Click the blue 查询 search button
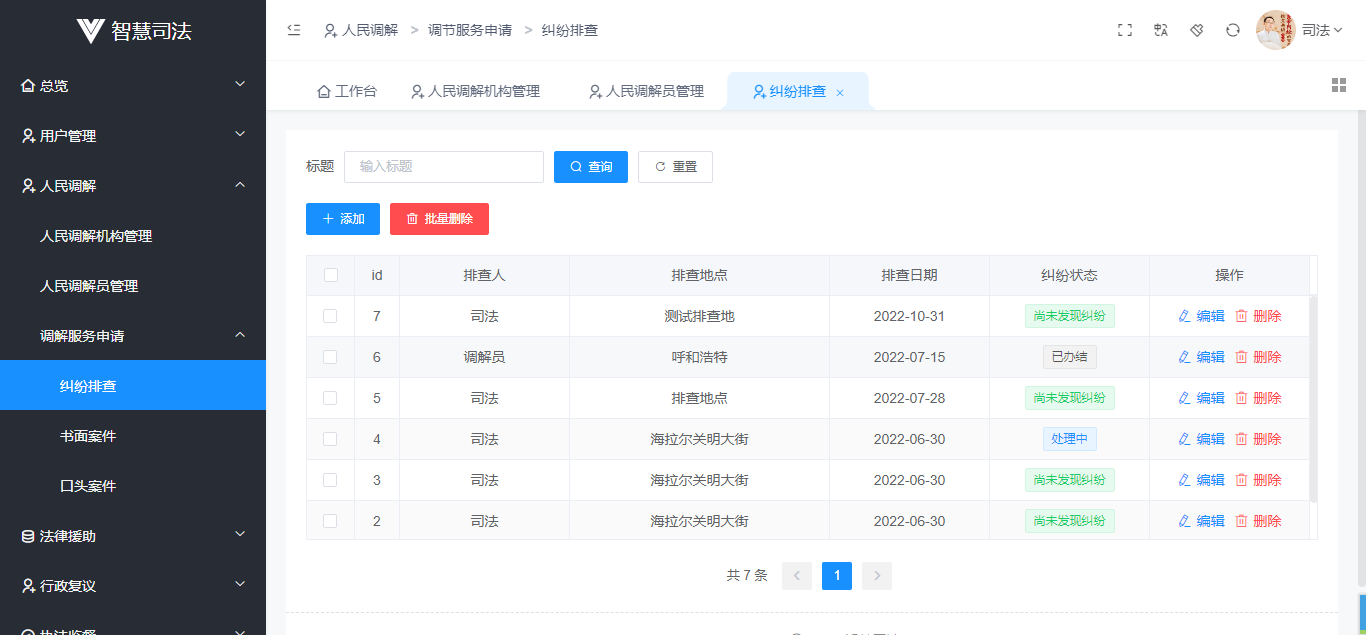Screen dimensions: 1366x635 click(591, 167)
